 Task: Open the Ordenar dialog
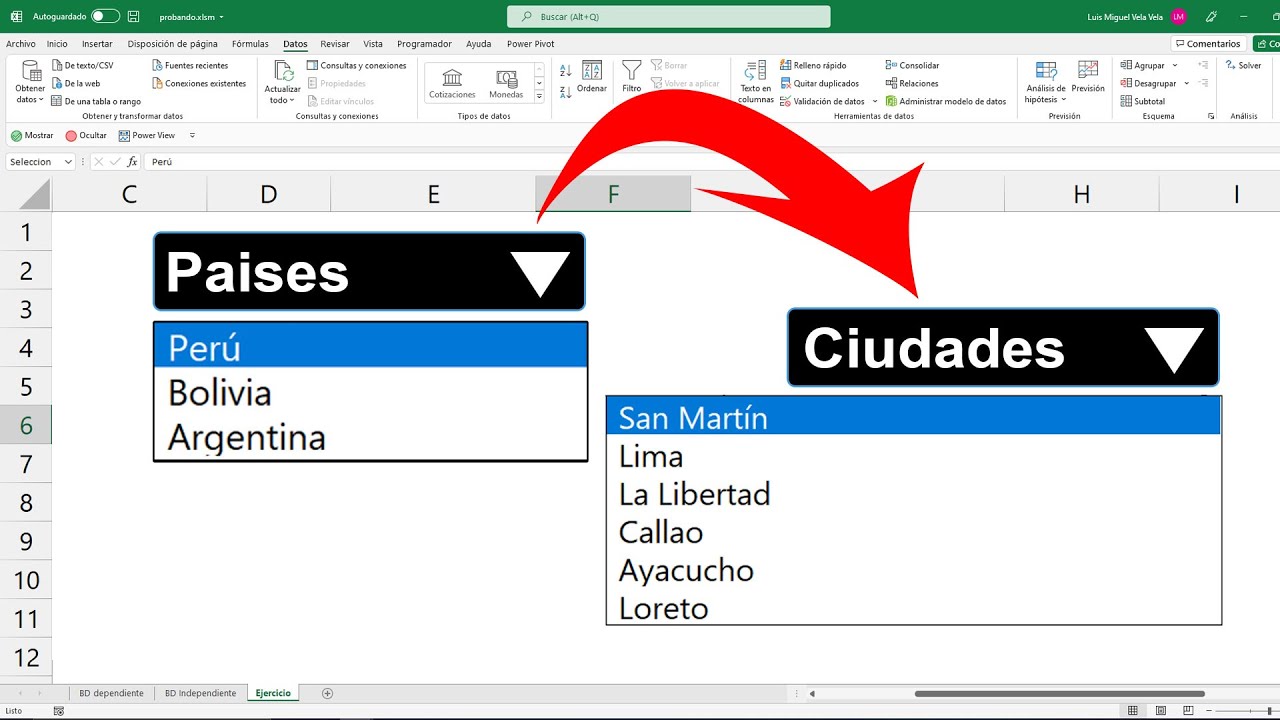(x=592, y=77)
